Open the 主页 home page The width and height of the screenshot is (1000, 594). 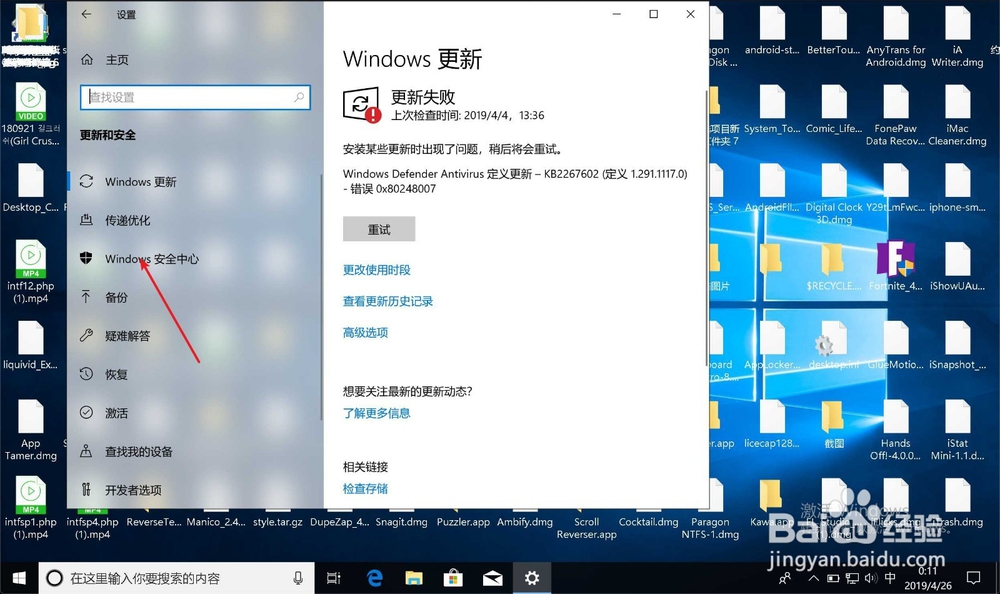105,59
